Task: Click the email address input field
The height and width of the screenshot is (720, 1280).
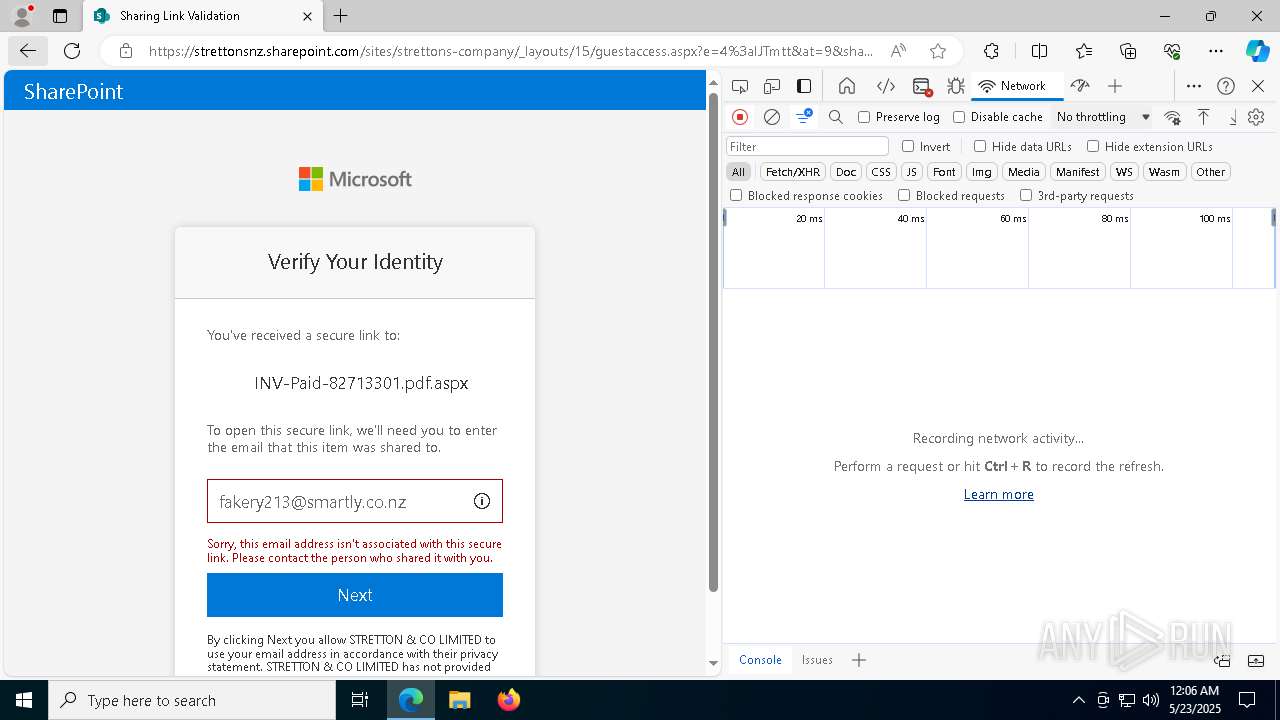Action: point(355,501)
